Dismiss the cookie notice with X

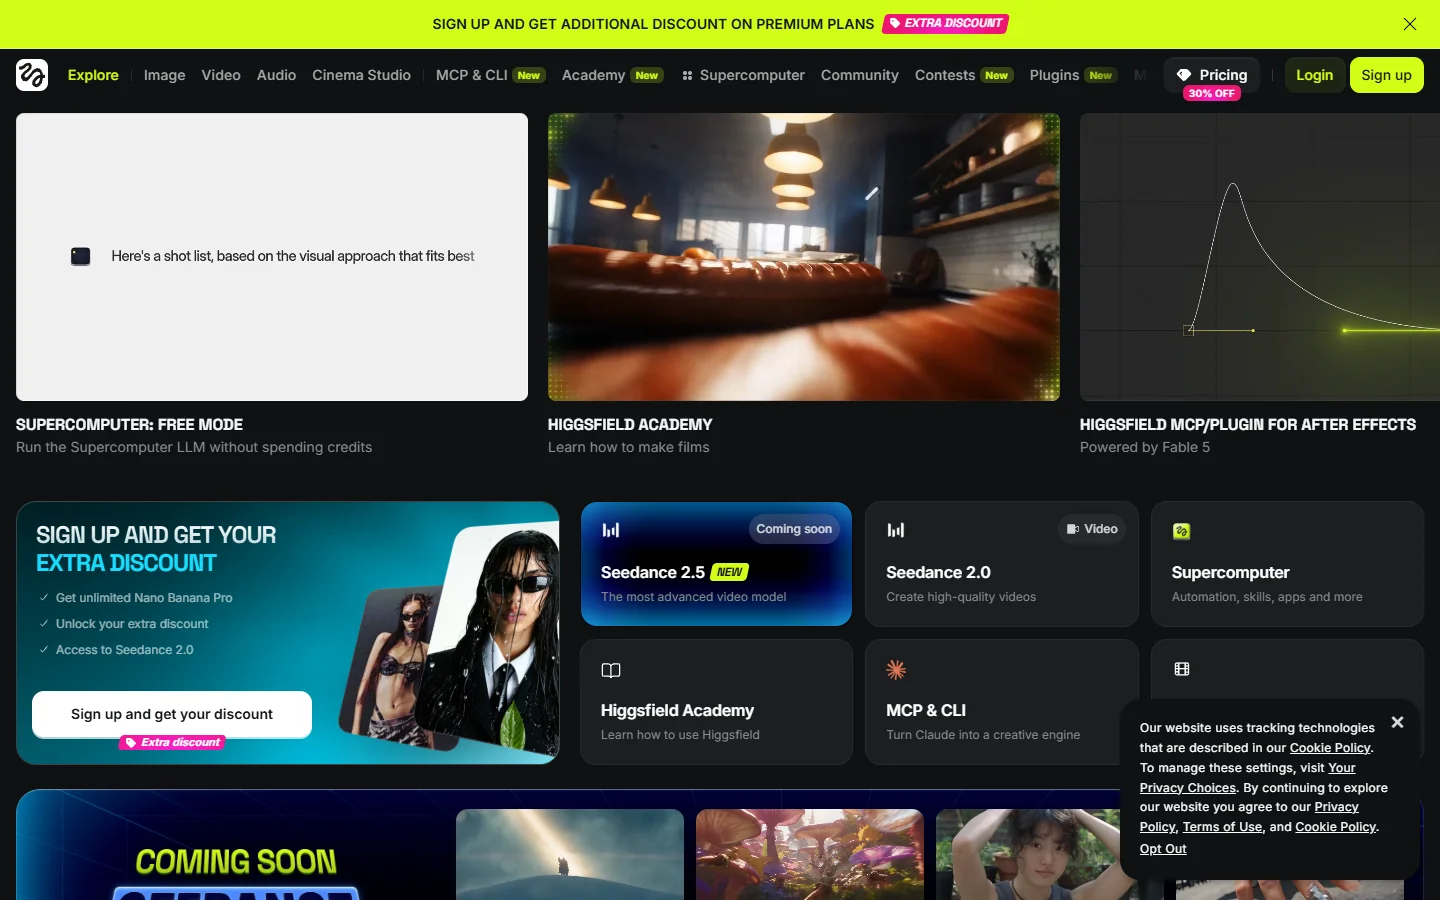[1397, 722]
